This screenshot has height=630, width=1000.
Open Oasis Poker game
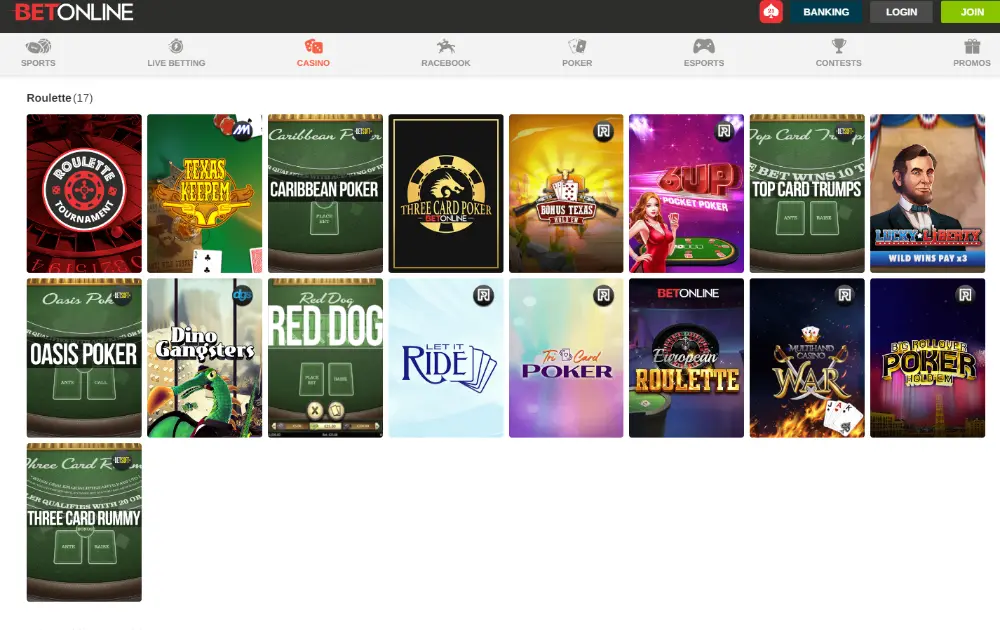[x=84, y=358]
